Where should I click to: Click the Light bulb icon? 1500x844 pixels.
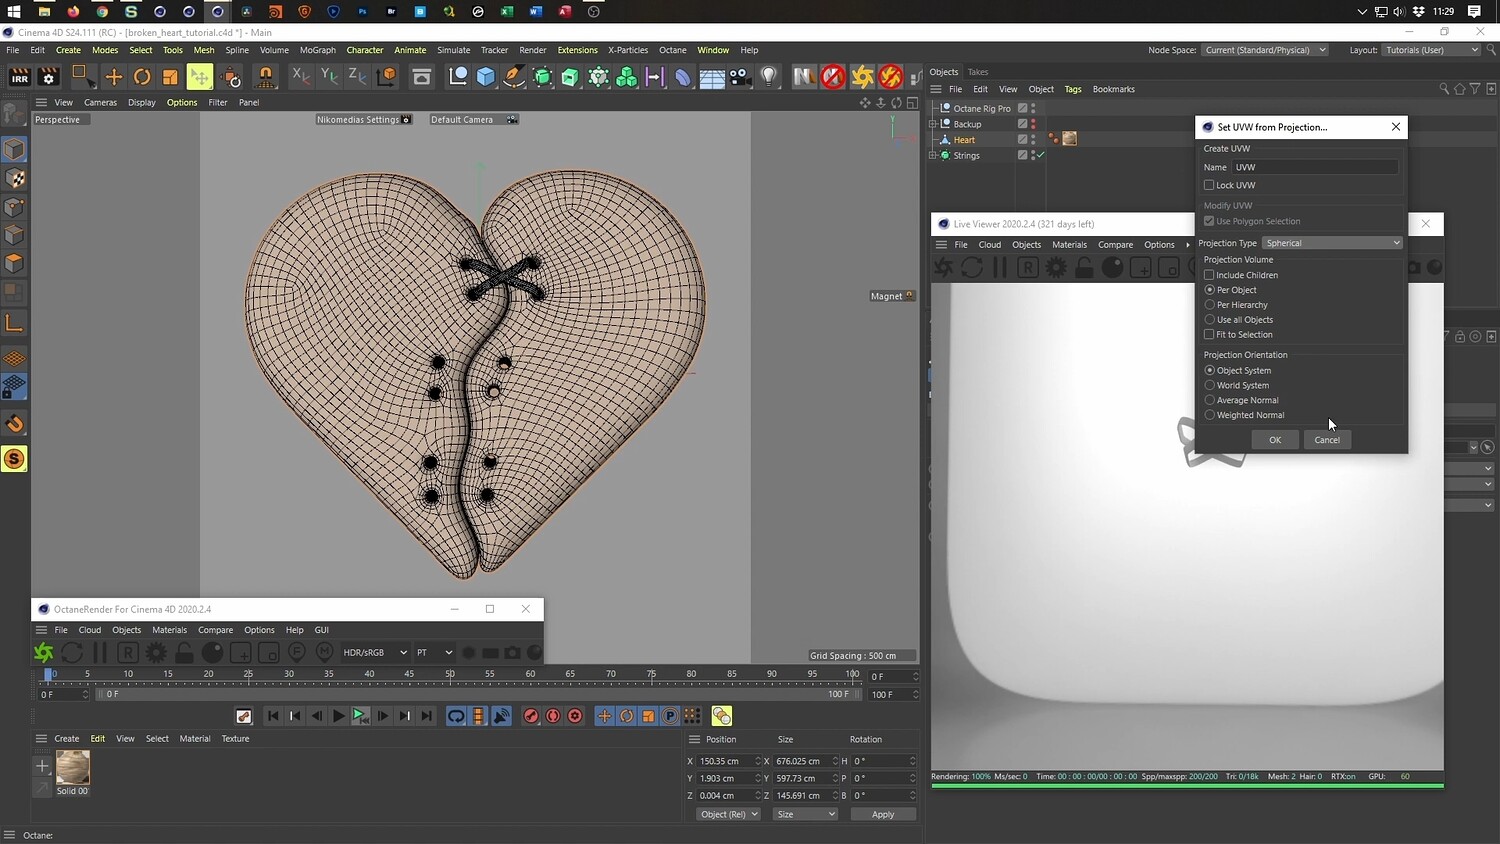(x=768, y=77)
